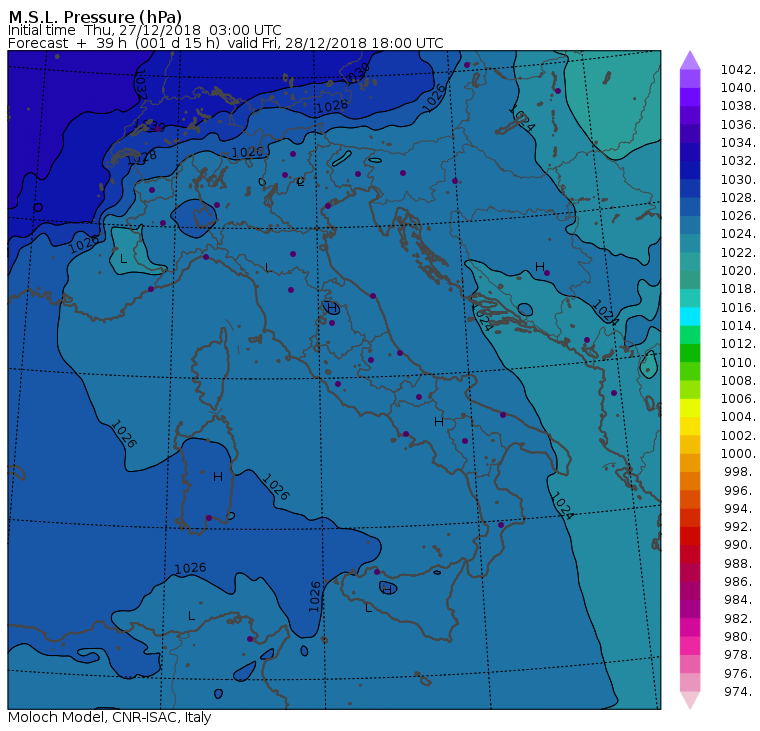
Task: Click the 1038. legend value
Action: point(738,106)
